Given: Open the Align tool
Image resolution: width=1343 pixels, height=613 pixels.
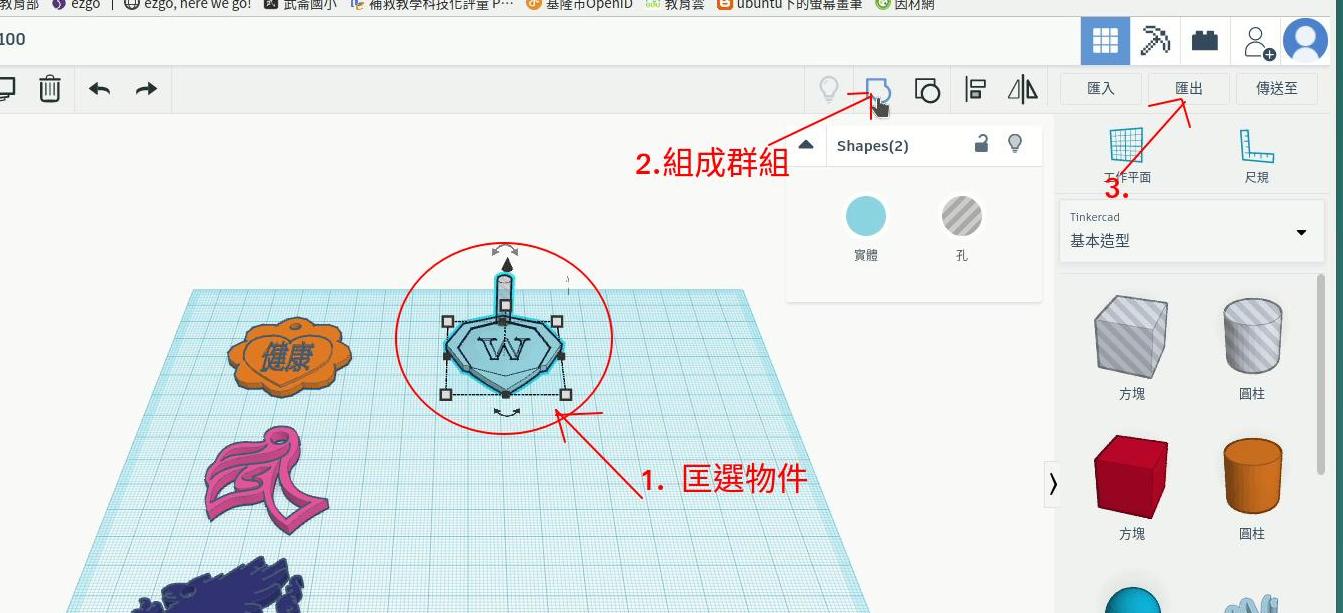Looking at the screenshot, I should tap(975, 90).
